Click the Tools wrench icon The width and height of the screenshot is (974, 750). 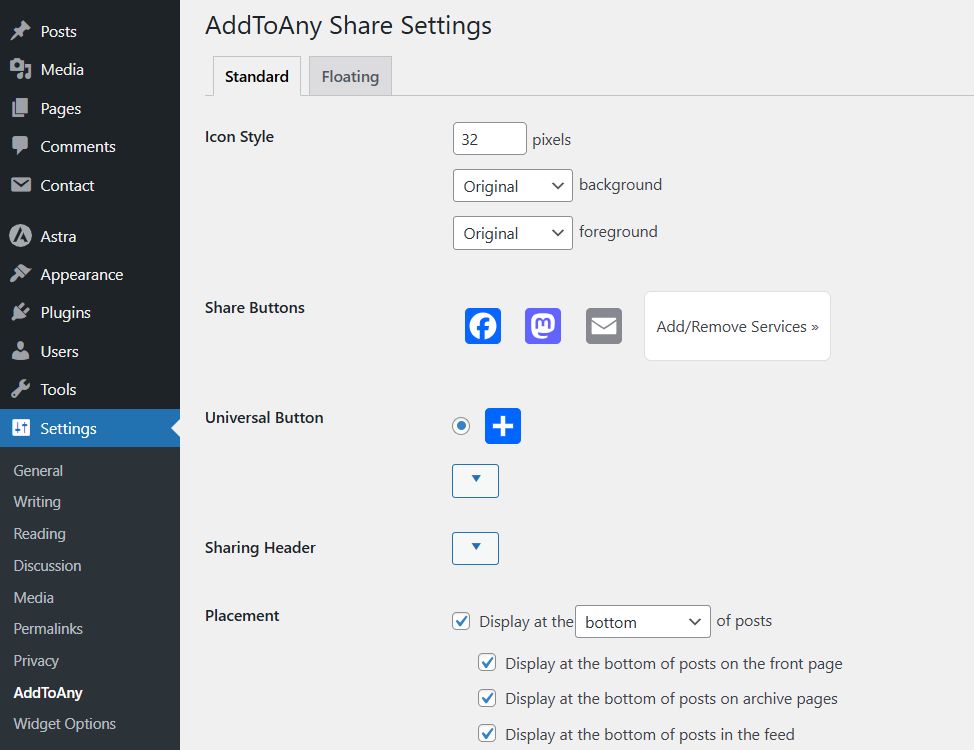[20, 390]
